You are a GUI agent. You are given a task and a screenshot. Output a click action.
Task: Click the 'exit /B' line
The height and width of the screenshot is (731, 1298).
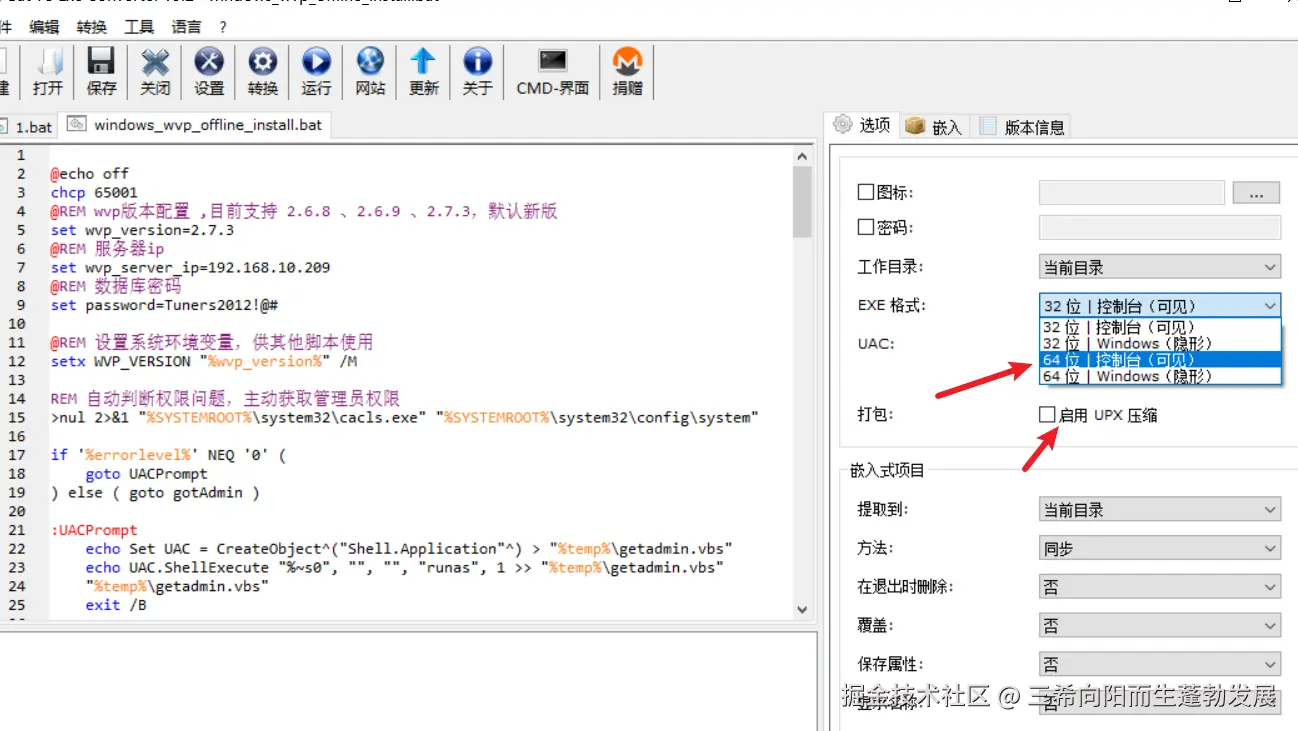[116, 605]
